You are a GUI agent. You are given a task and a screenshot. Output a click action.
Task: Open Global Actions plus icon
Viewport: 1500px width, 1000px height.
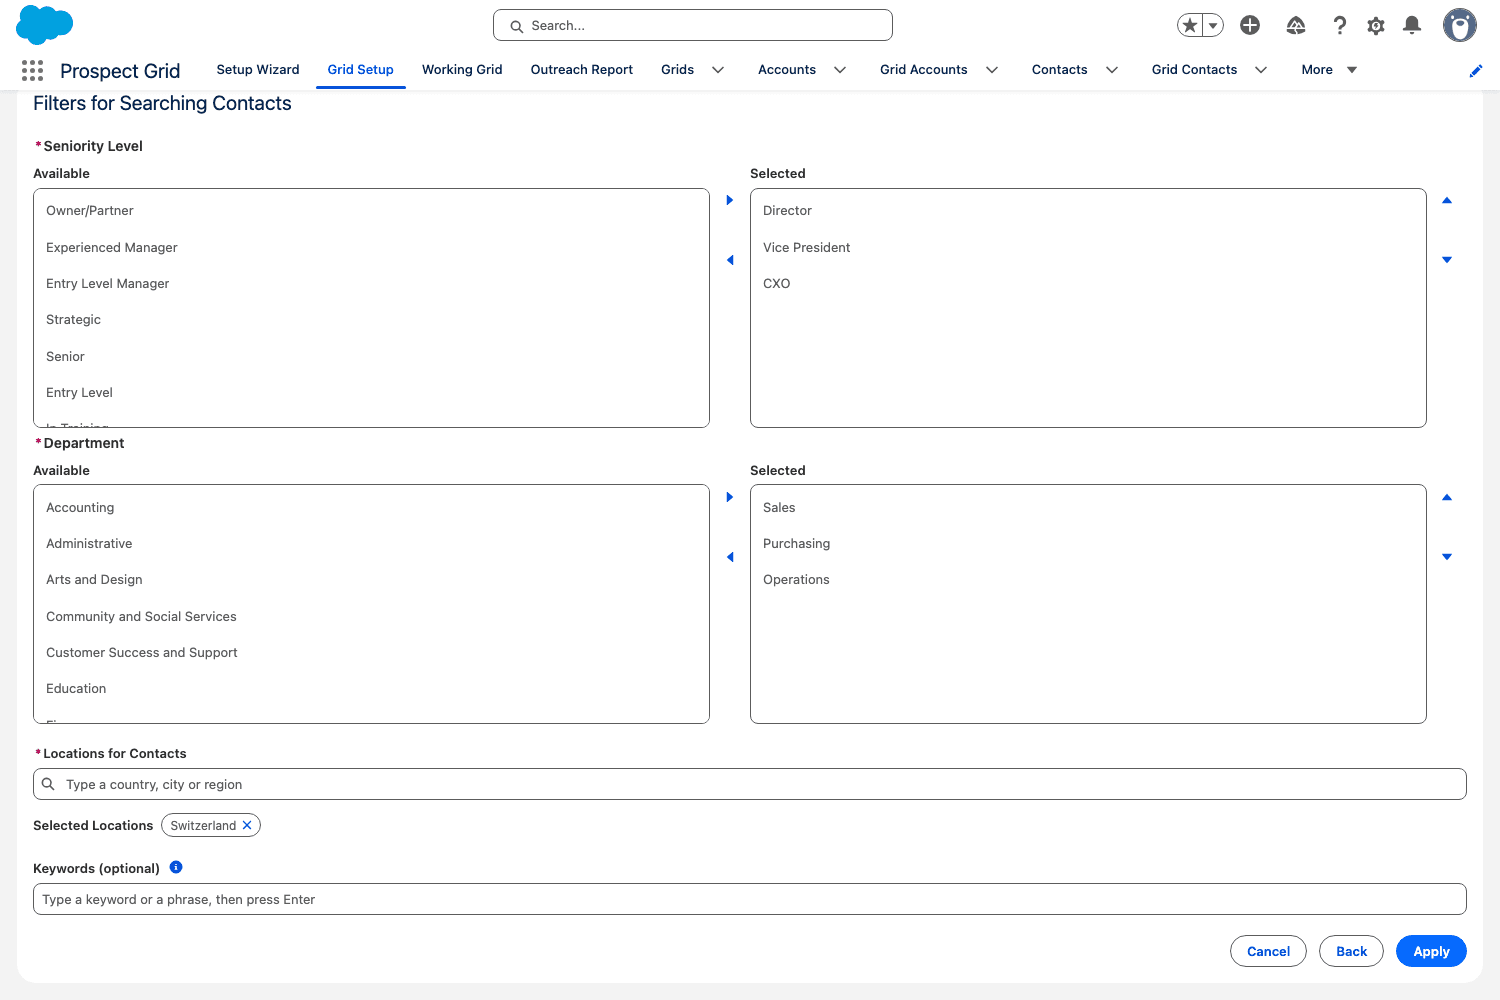point(1250,25)
